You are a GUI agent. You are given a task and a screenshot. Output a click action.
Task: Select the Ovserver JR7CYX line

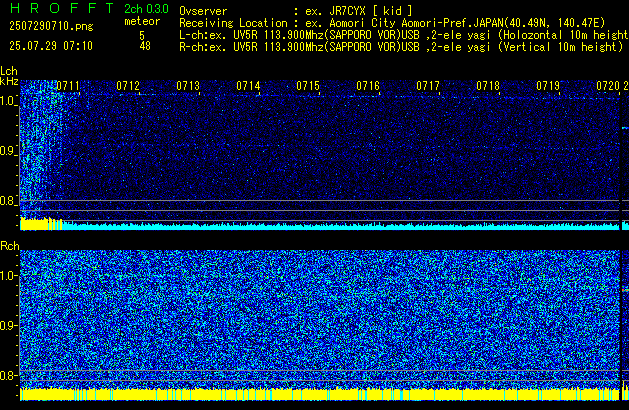click(296, 11)
